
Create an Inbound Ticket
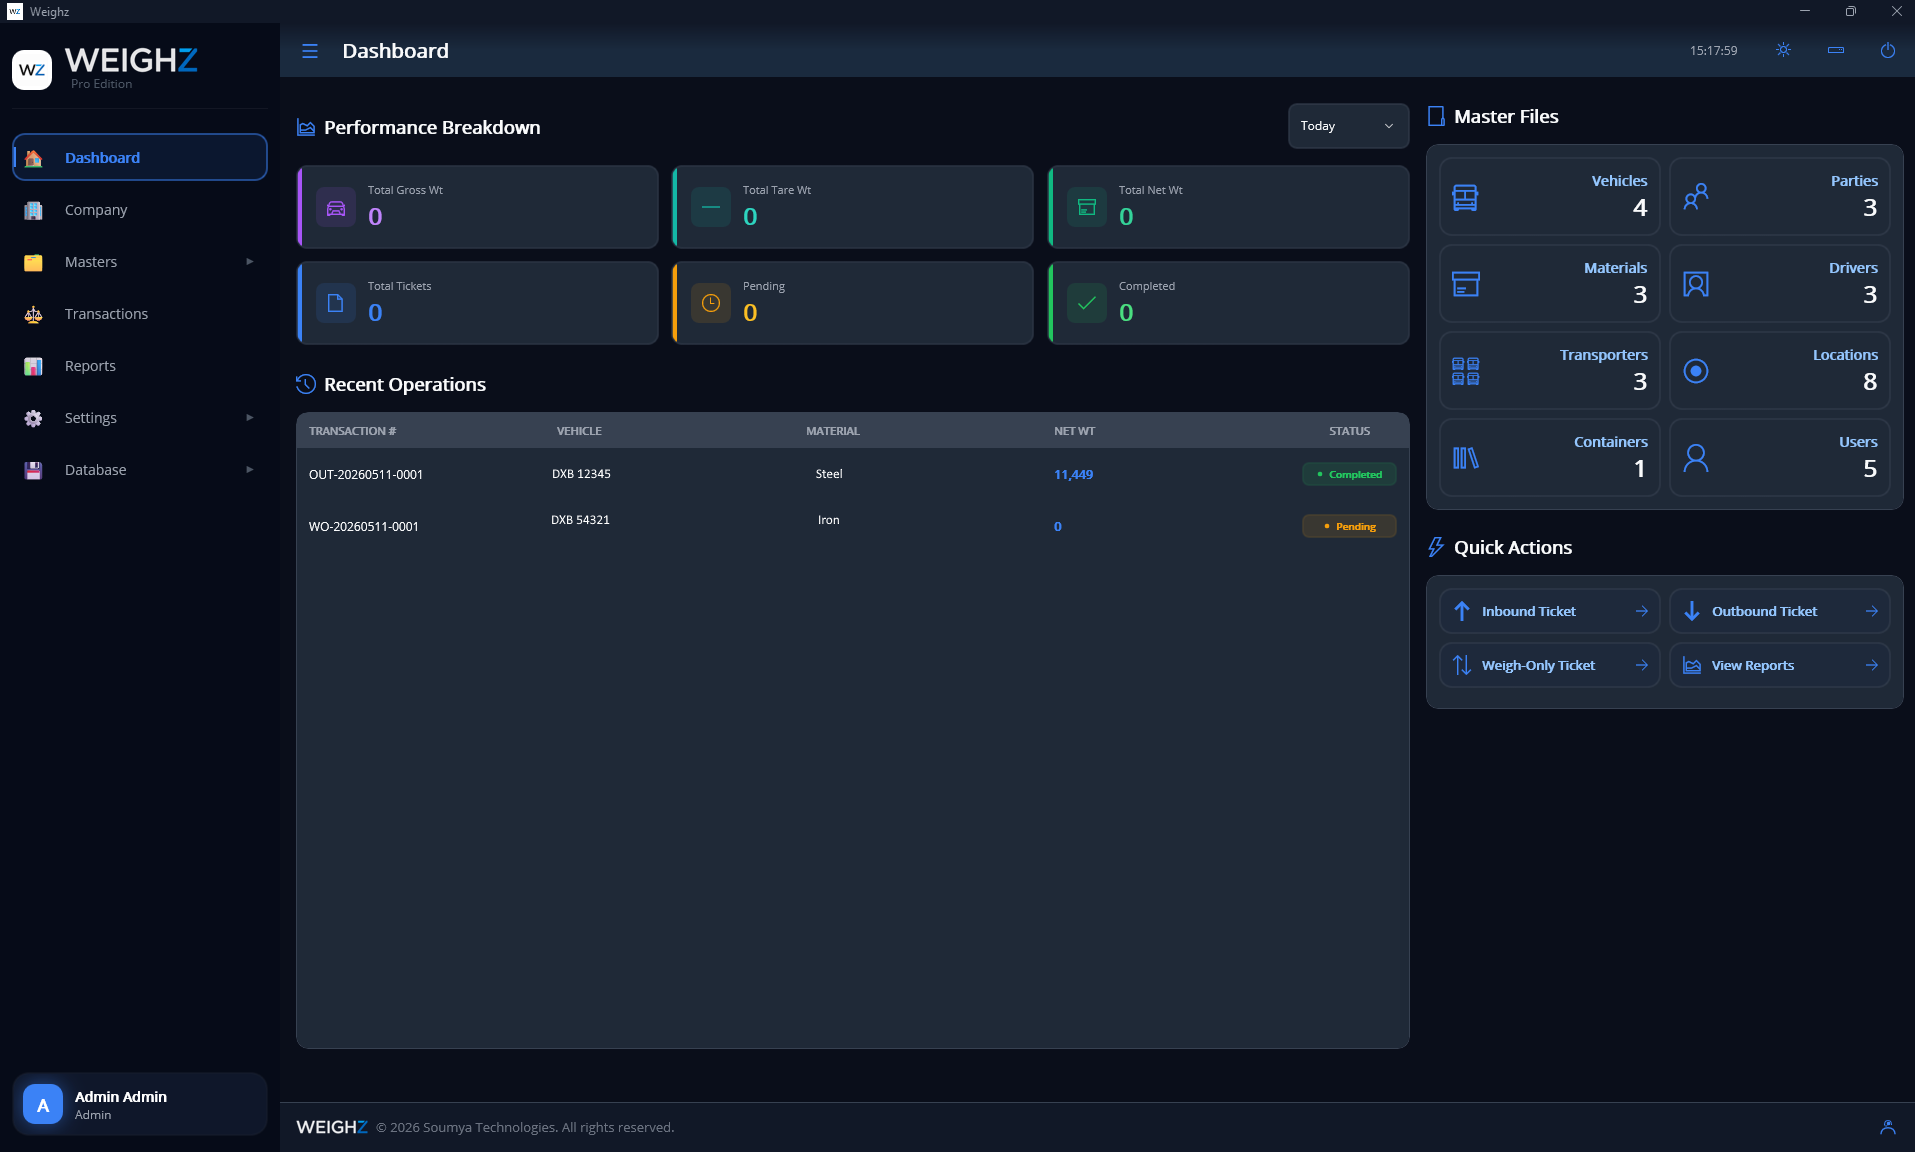tap(1549, 611)
